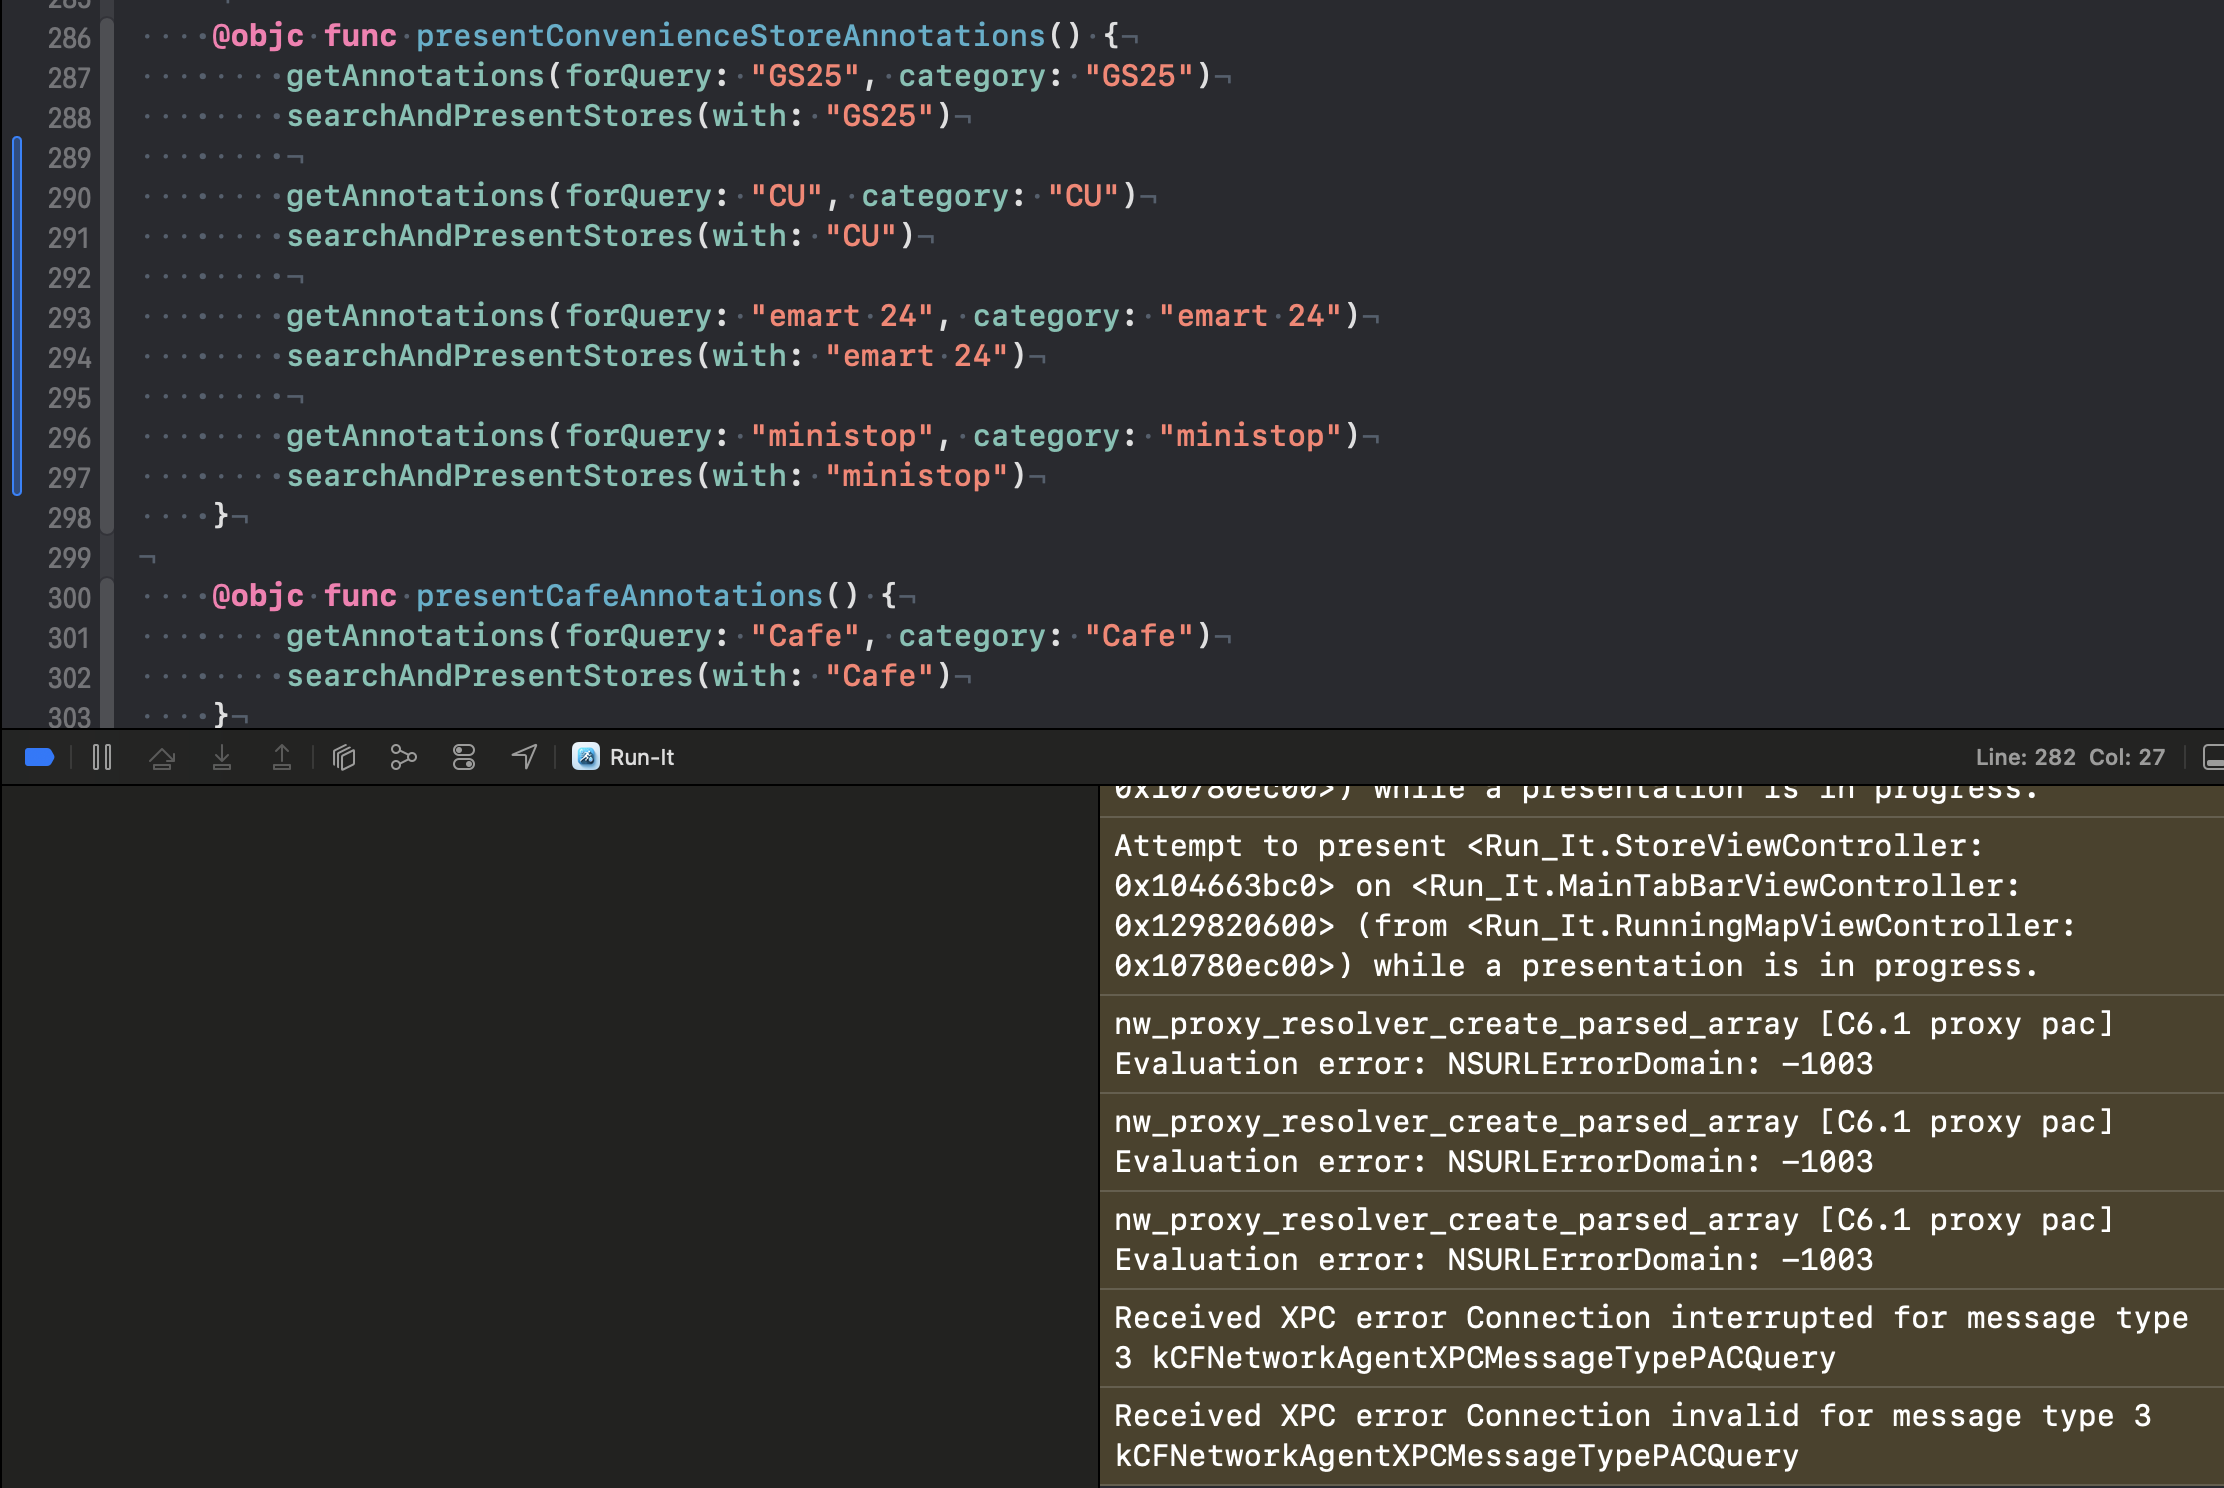2224x1488 pixels.
Task: Click the blue change bar beside line 292
Action: 17,278
